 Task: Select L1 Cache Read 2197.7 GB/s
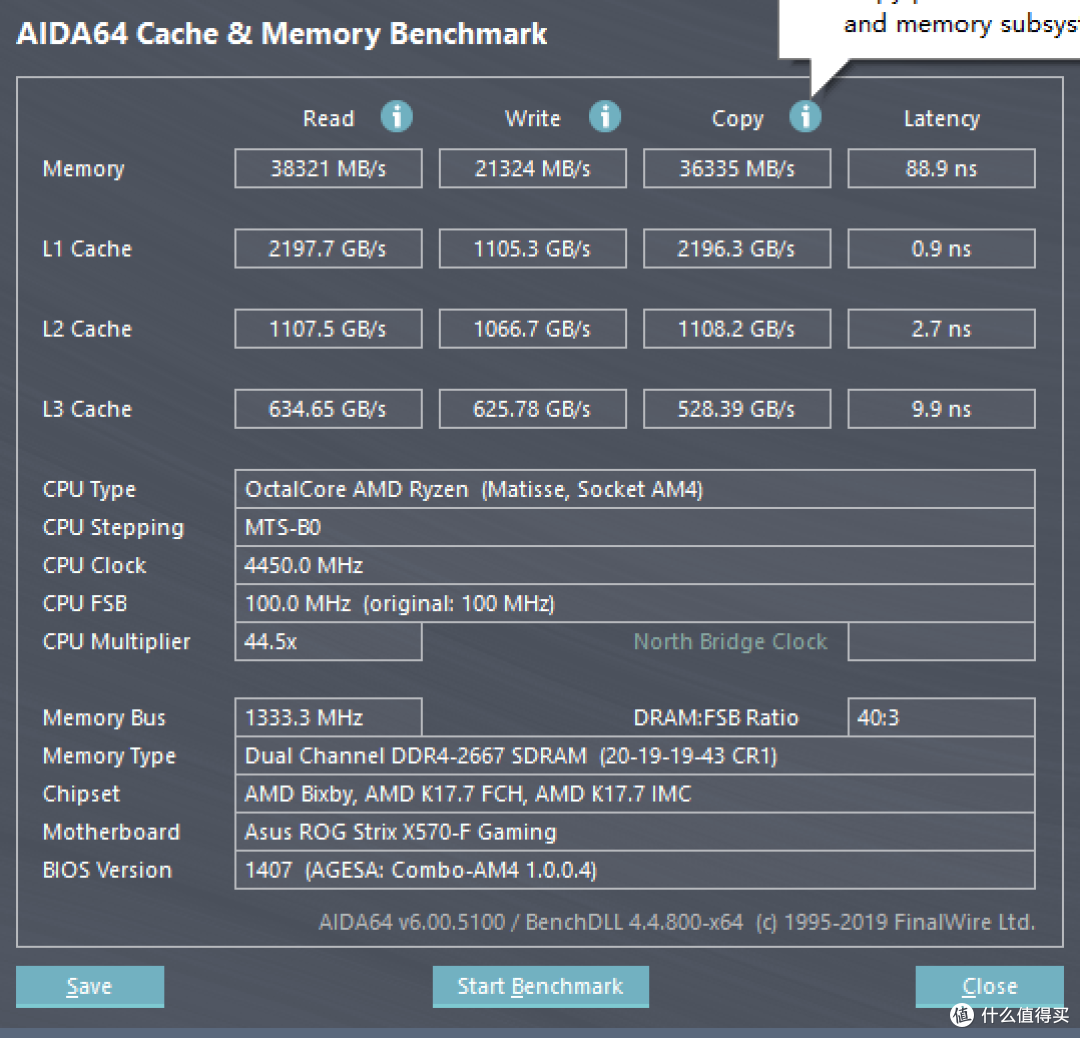pos(329,249)
